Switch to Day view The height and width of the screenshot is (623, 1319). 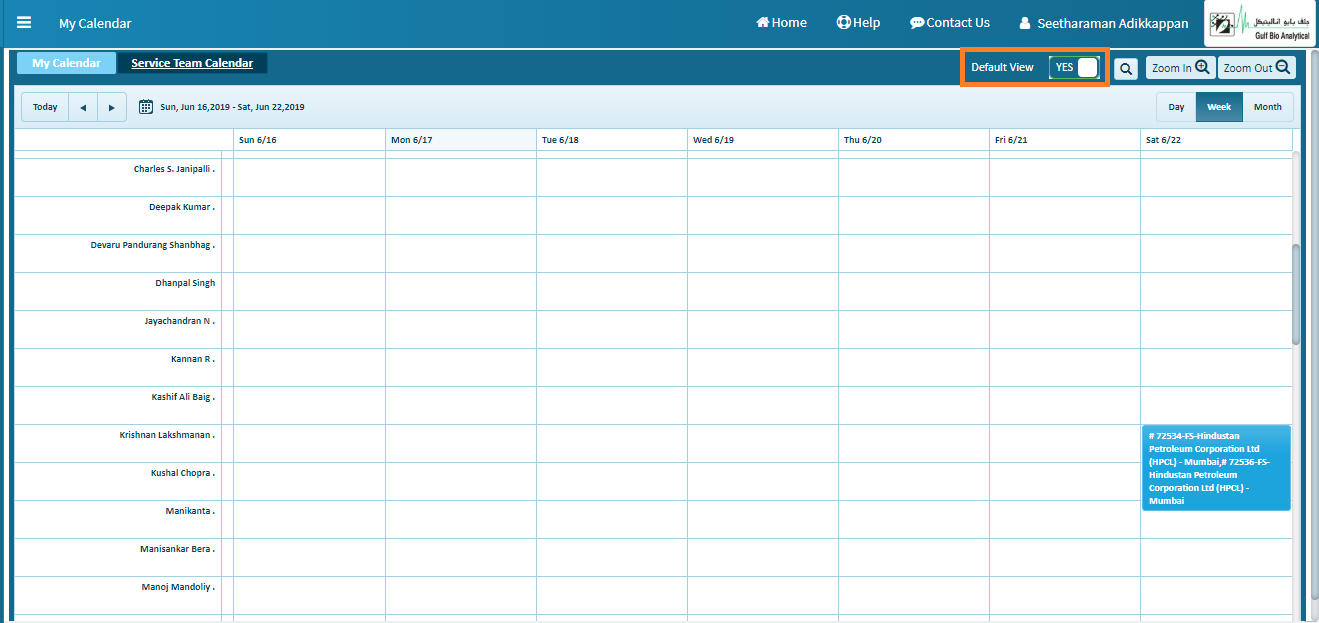(x=1176, y=107)
